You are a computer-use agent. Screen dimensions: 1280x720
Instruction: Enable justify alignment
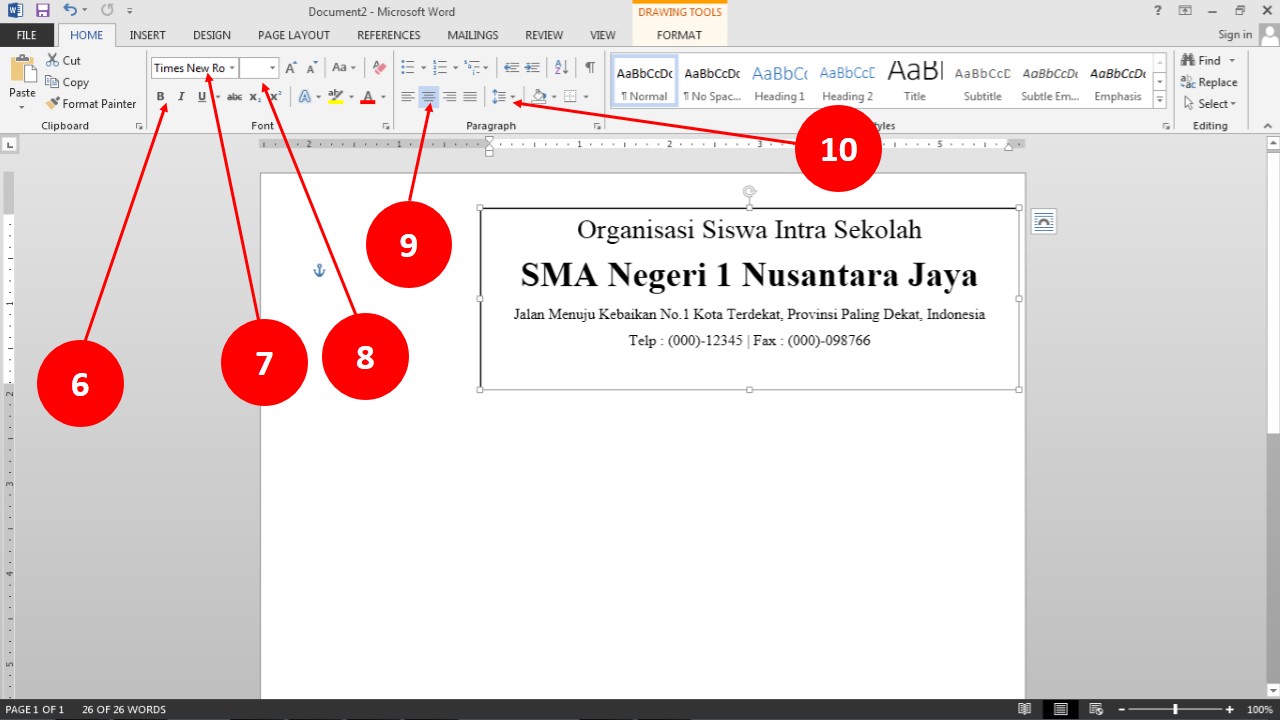pyautogui.click(x=469, y=97)
